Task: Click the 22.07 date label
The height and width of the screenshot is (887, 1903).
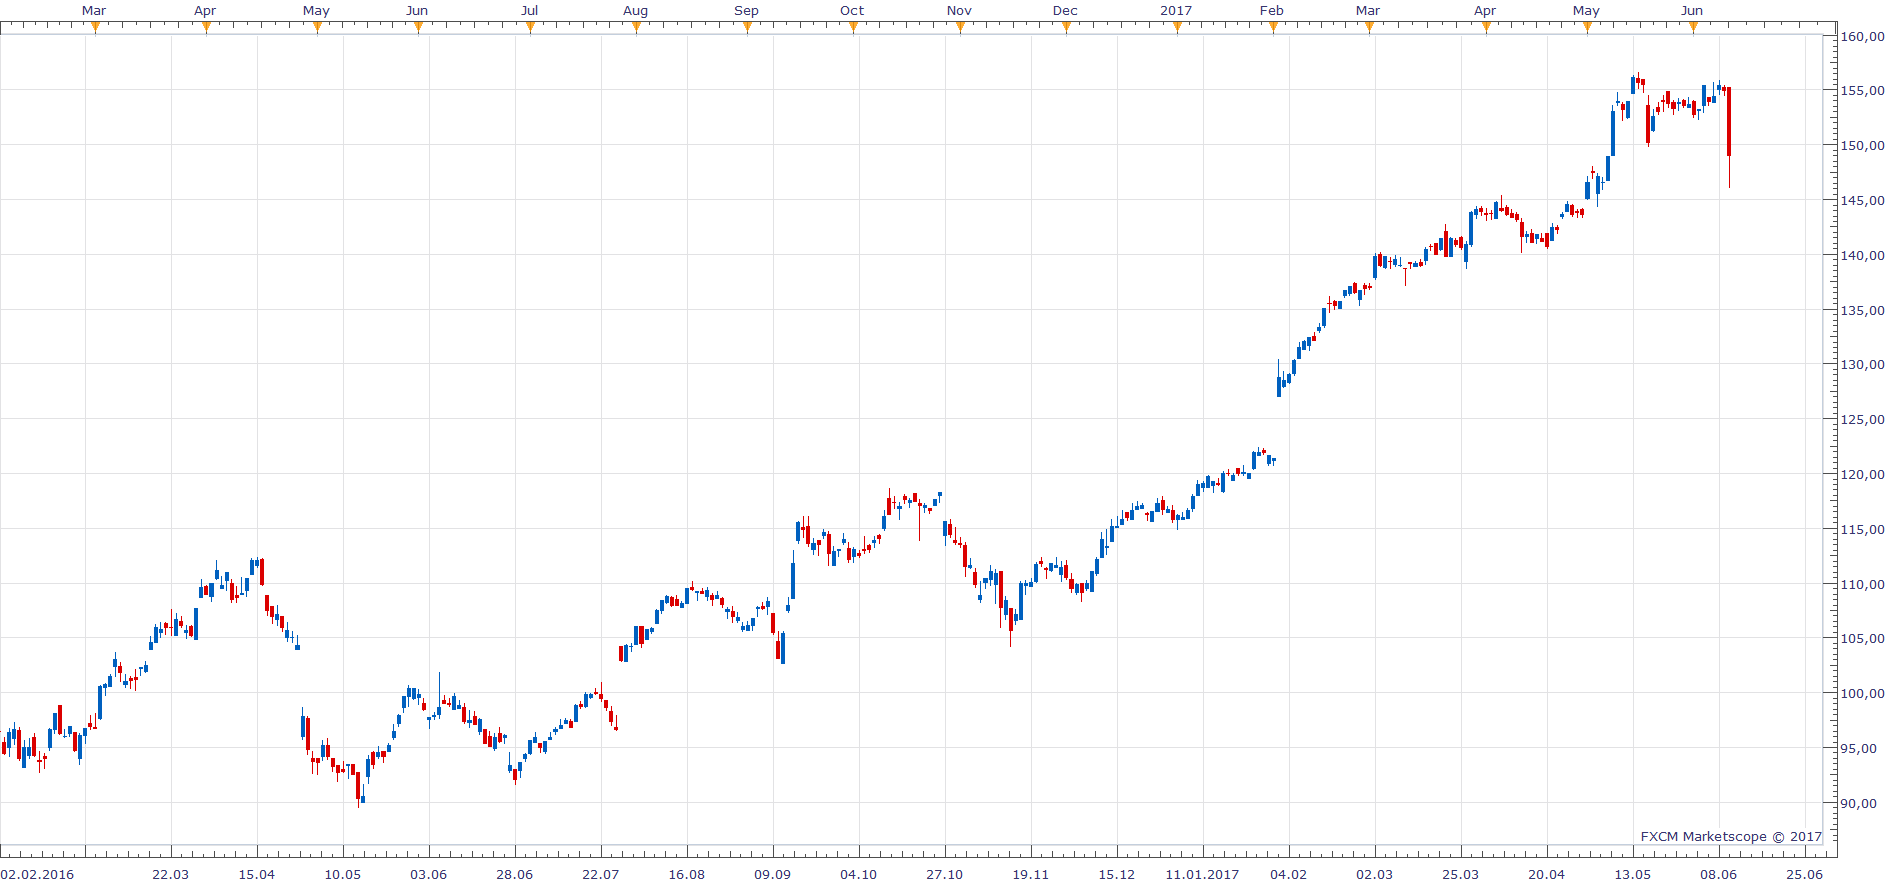Action: pos(600,874)
